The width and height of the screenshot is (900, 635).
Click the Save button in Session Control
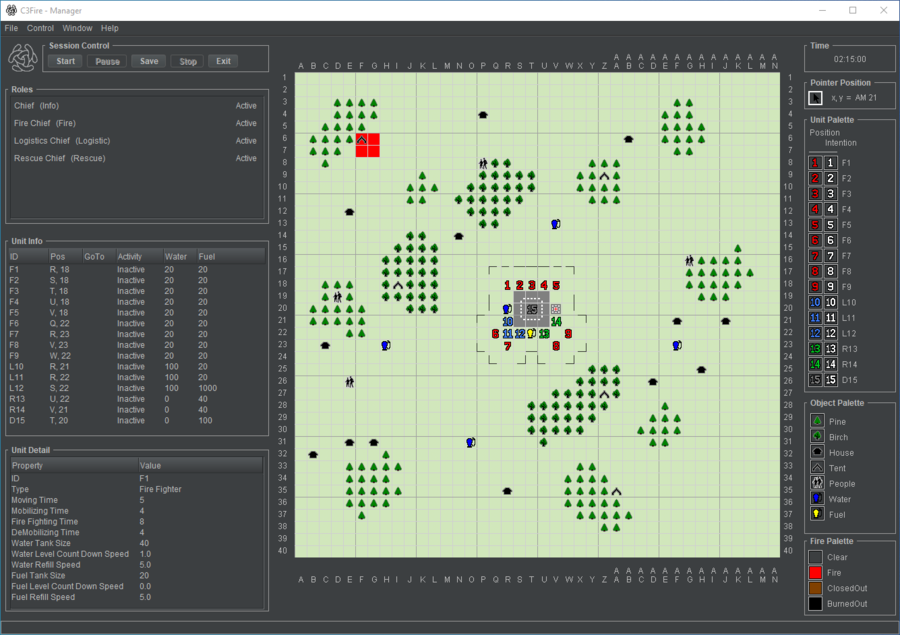tap(149, 61)
